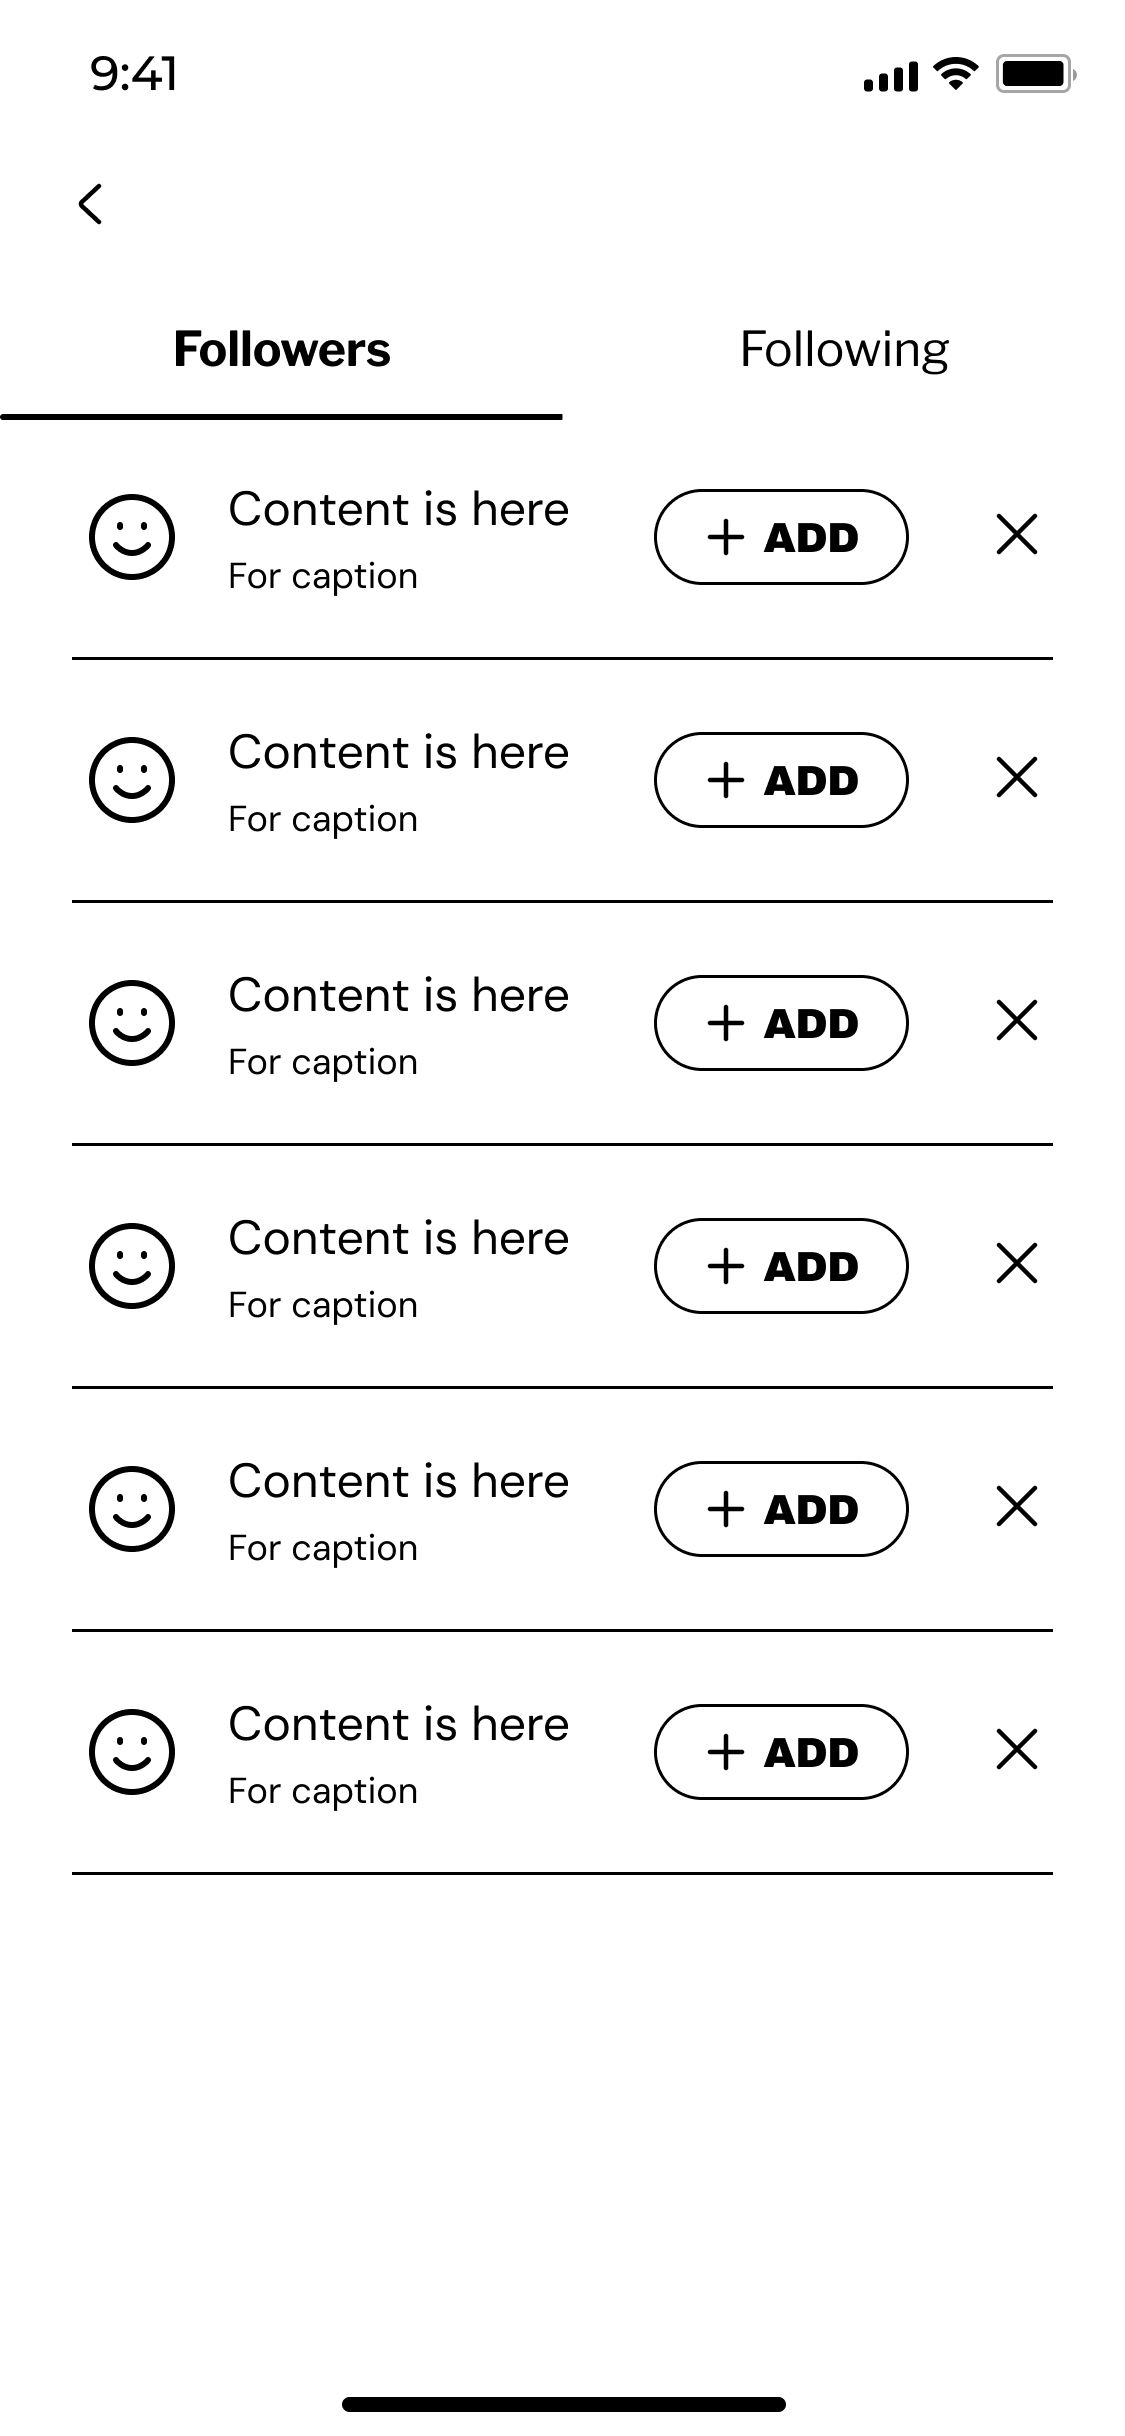1125x2436 pixels.
Task: Tap the fourth row's smiley avatar
Action: (x=132, y=1266)
